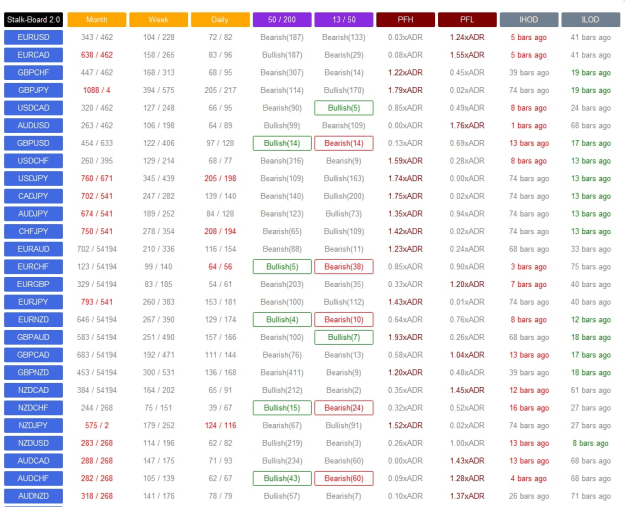Image resolution: width=625 pixels, height=507 pixels.
Task: Open the AUDNZD symbol button
Action: pos(33,496)
